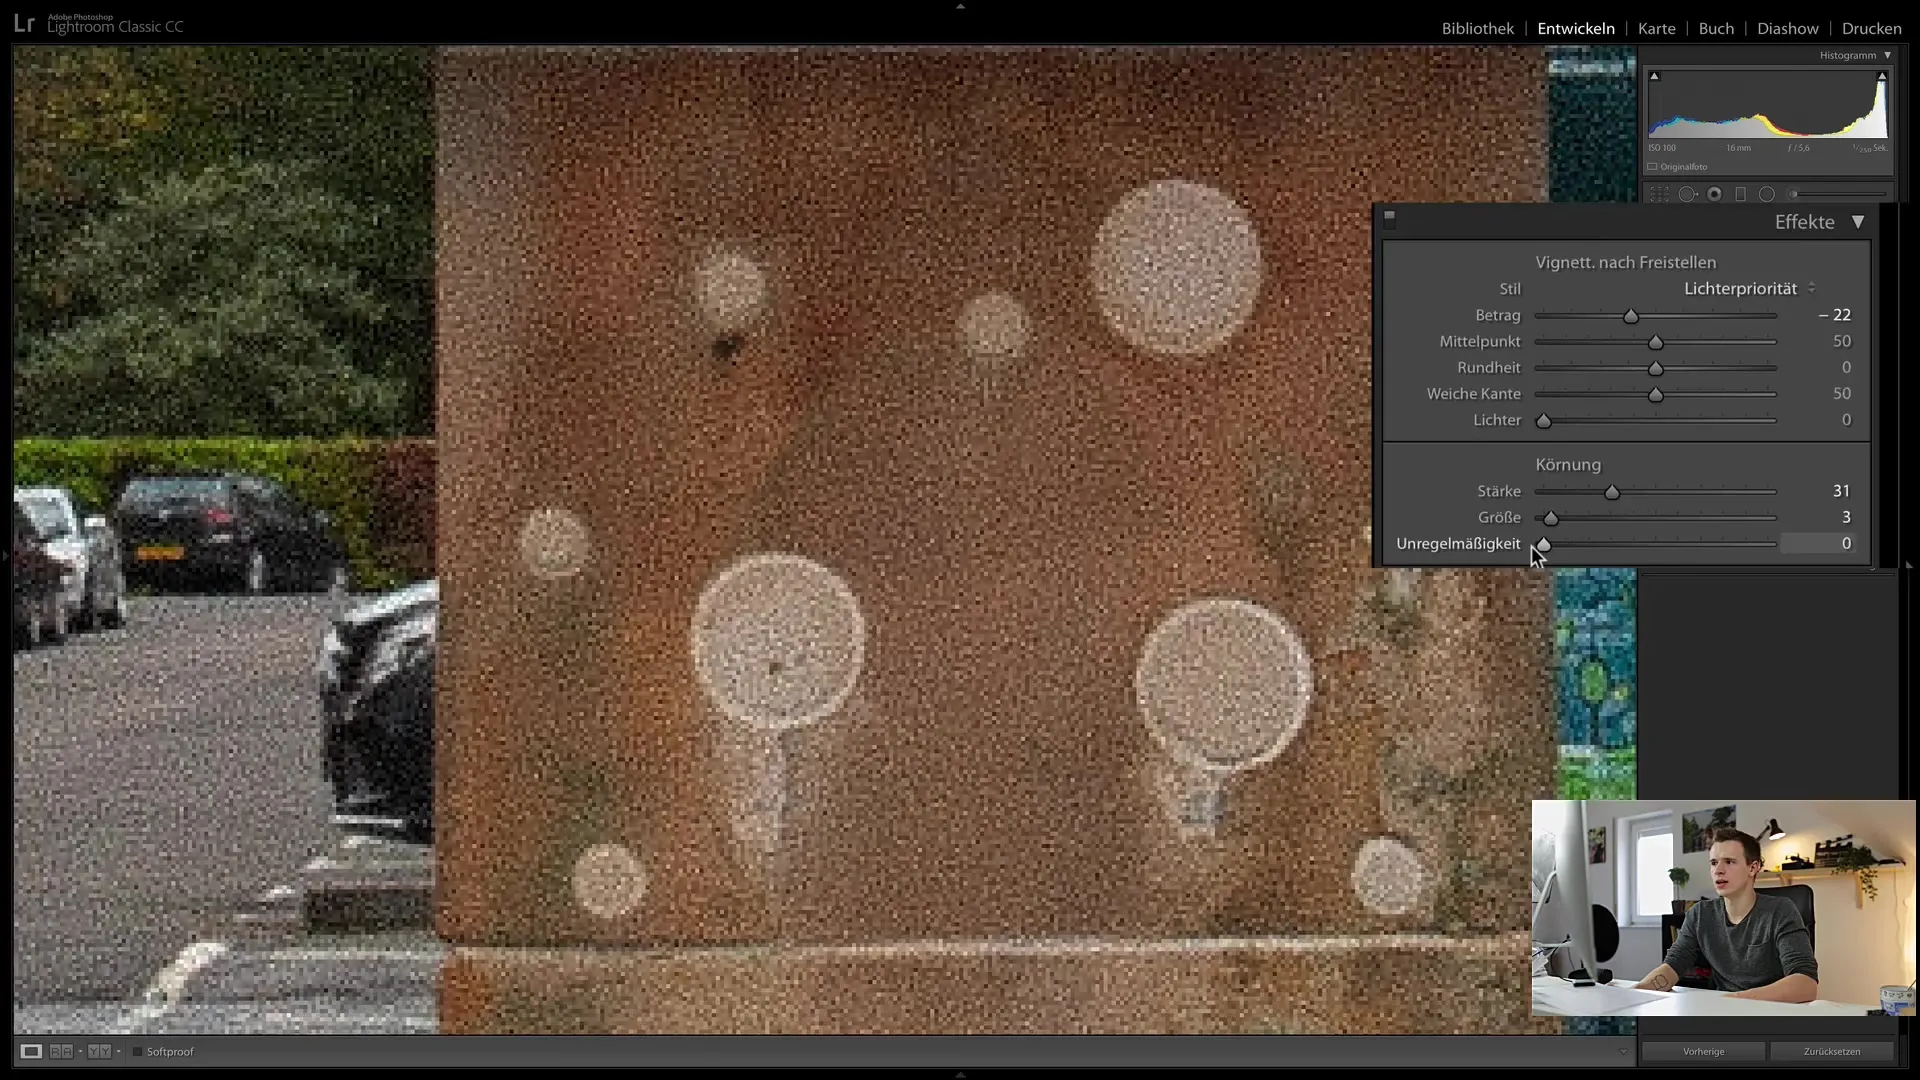Open the Drucken module
Viewport: 1920px width, 1080px height.
(1872, 28)
